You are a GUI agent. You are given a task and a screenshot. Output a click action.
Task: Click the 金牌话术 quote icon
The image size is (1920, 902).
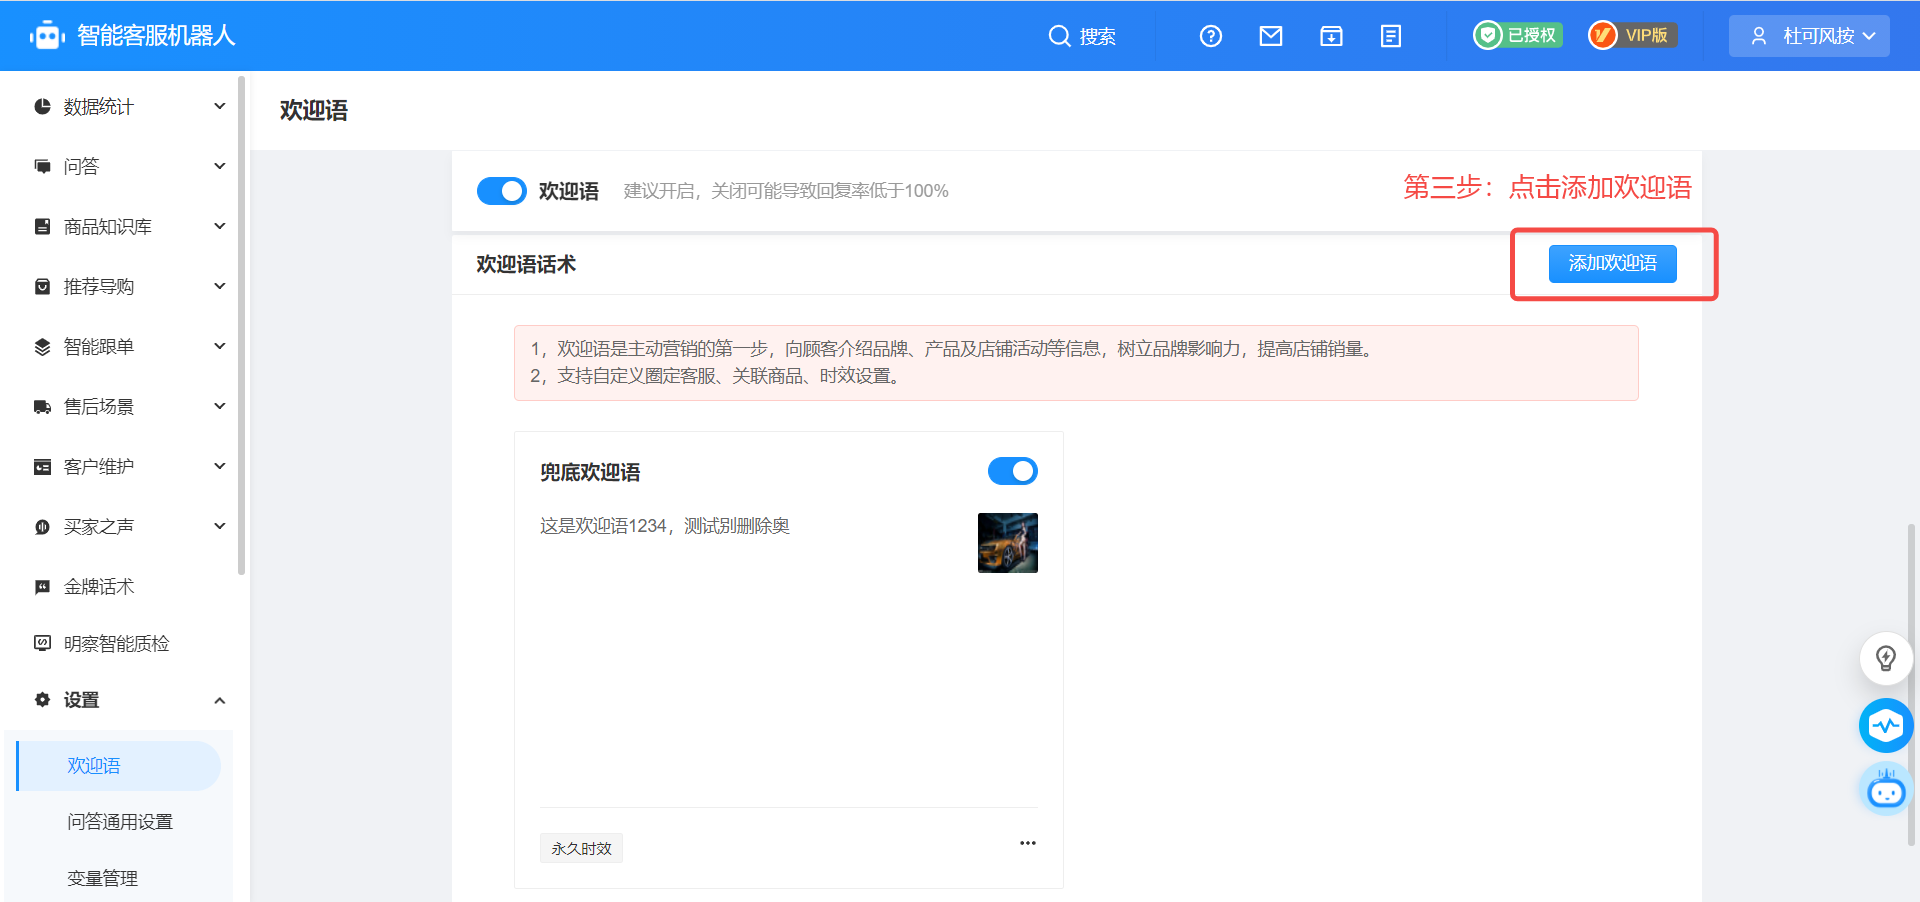point(42,586)
